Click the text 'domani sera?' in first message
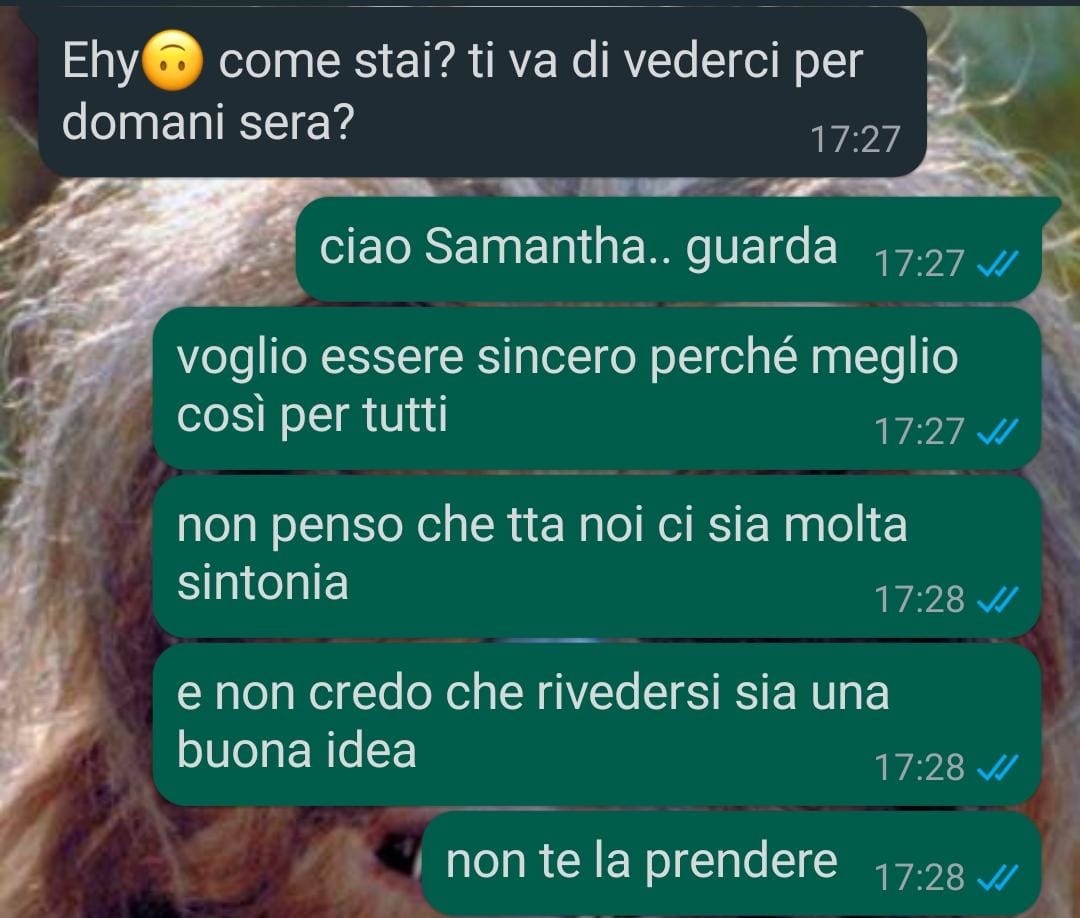 pyautogui.click(x=208, y=123)
